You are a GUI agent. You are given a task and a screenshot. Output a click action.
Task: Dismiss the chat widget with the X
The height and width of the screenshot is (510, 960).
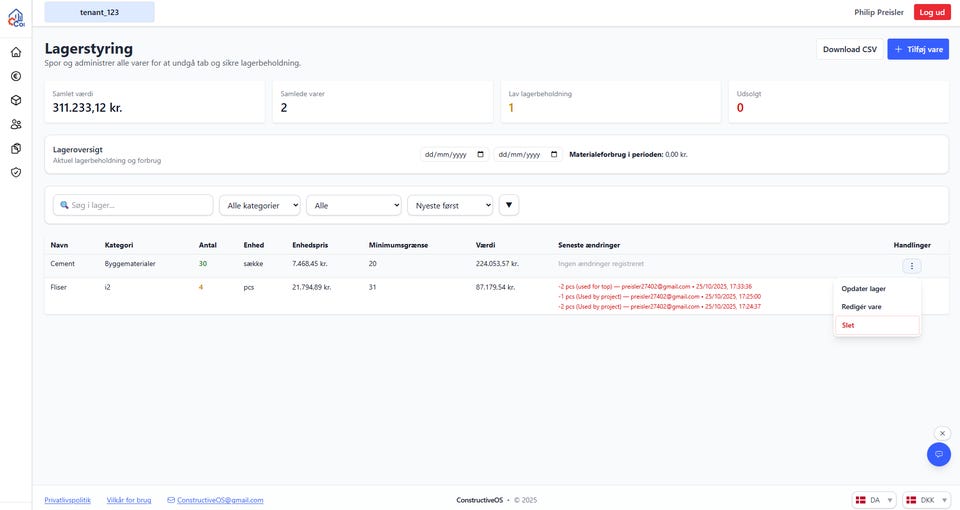pos(942,433)
